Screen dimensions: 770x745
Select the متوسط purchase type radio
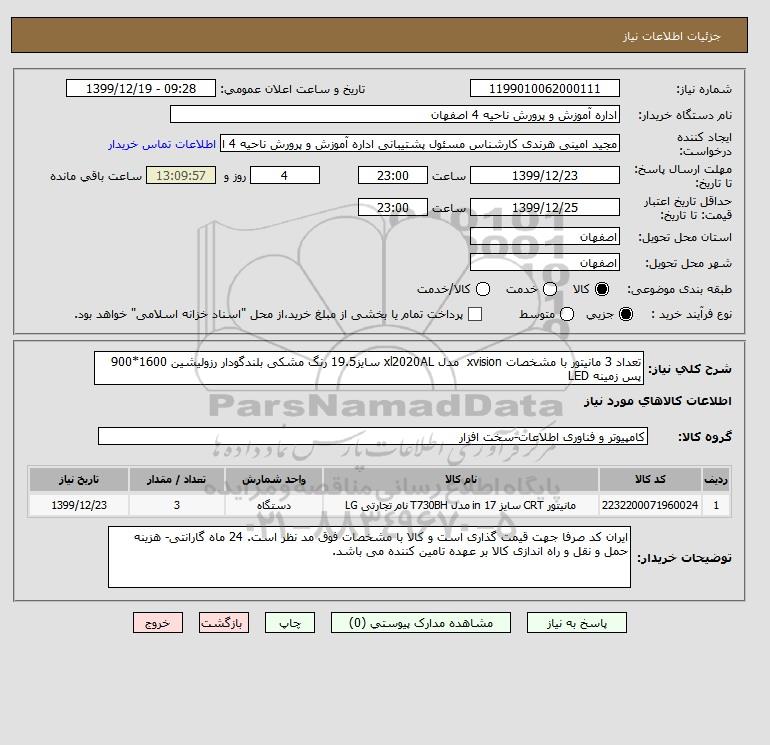(567, 314)
